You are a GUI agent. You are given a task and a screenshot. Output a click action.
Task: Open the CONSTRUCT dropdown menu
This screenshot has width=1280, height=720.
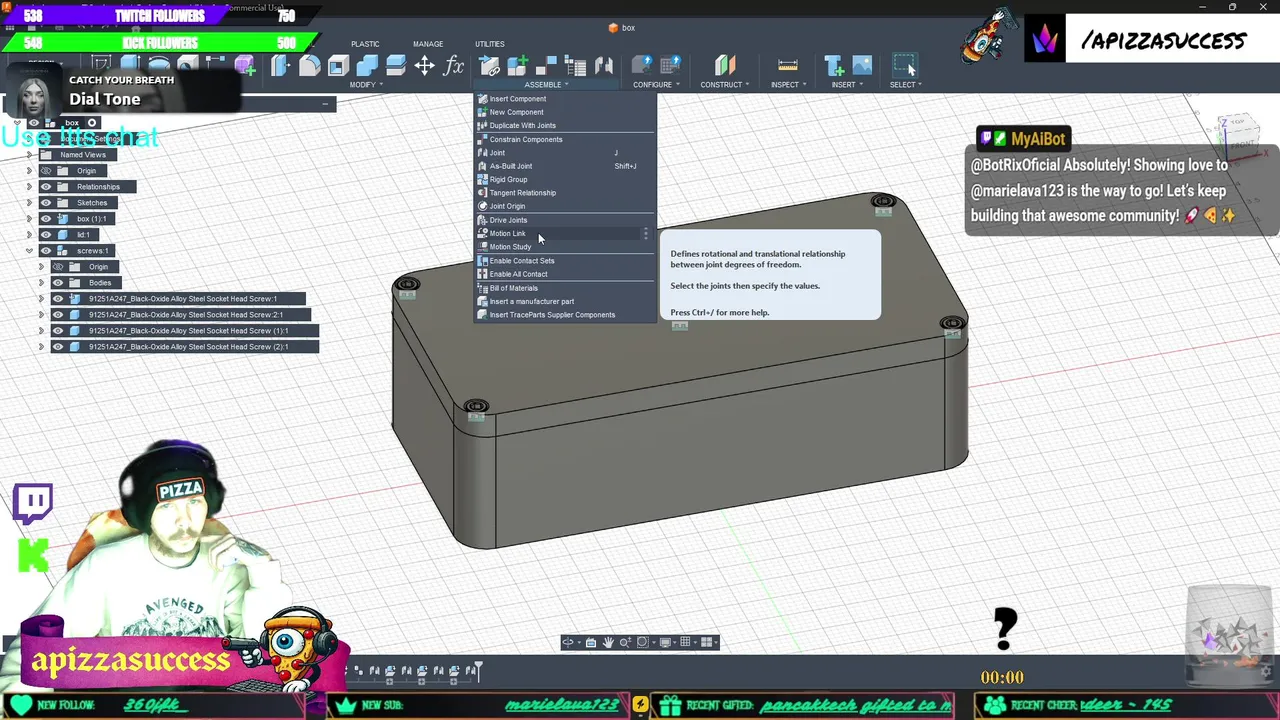tap(725, 85)
